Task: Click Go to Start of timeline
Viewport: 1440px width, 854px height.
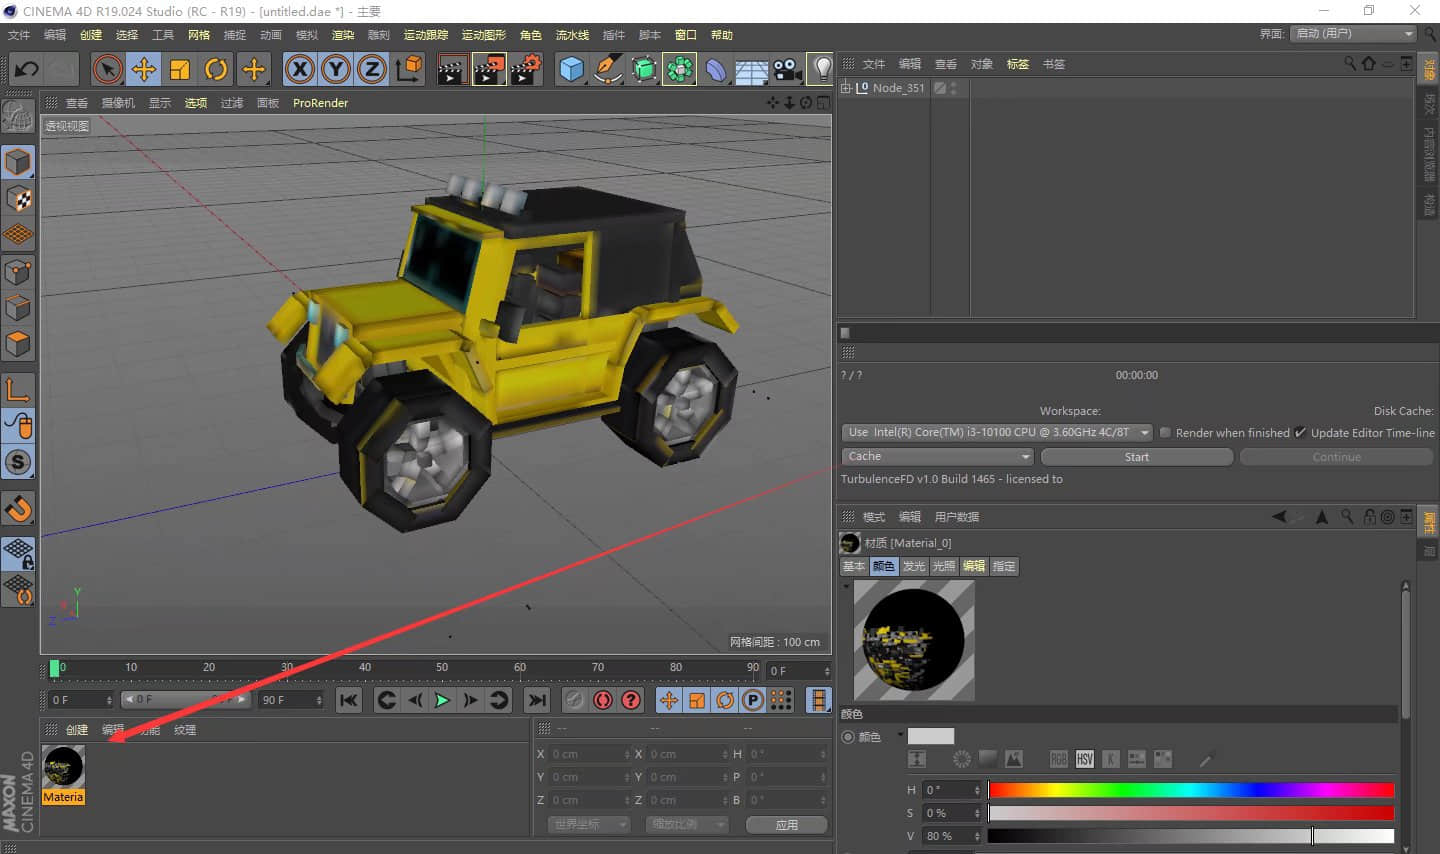Action: coord(348,700)
